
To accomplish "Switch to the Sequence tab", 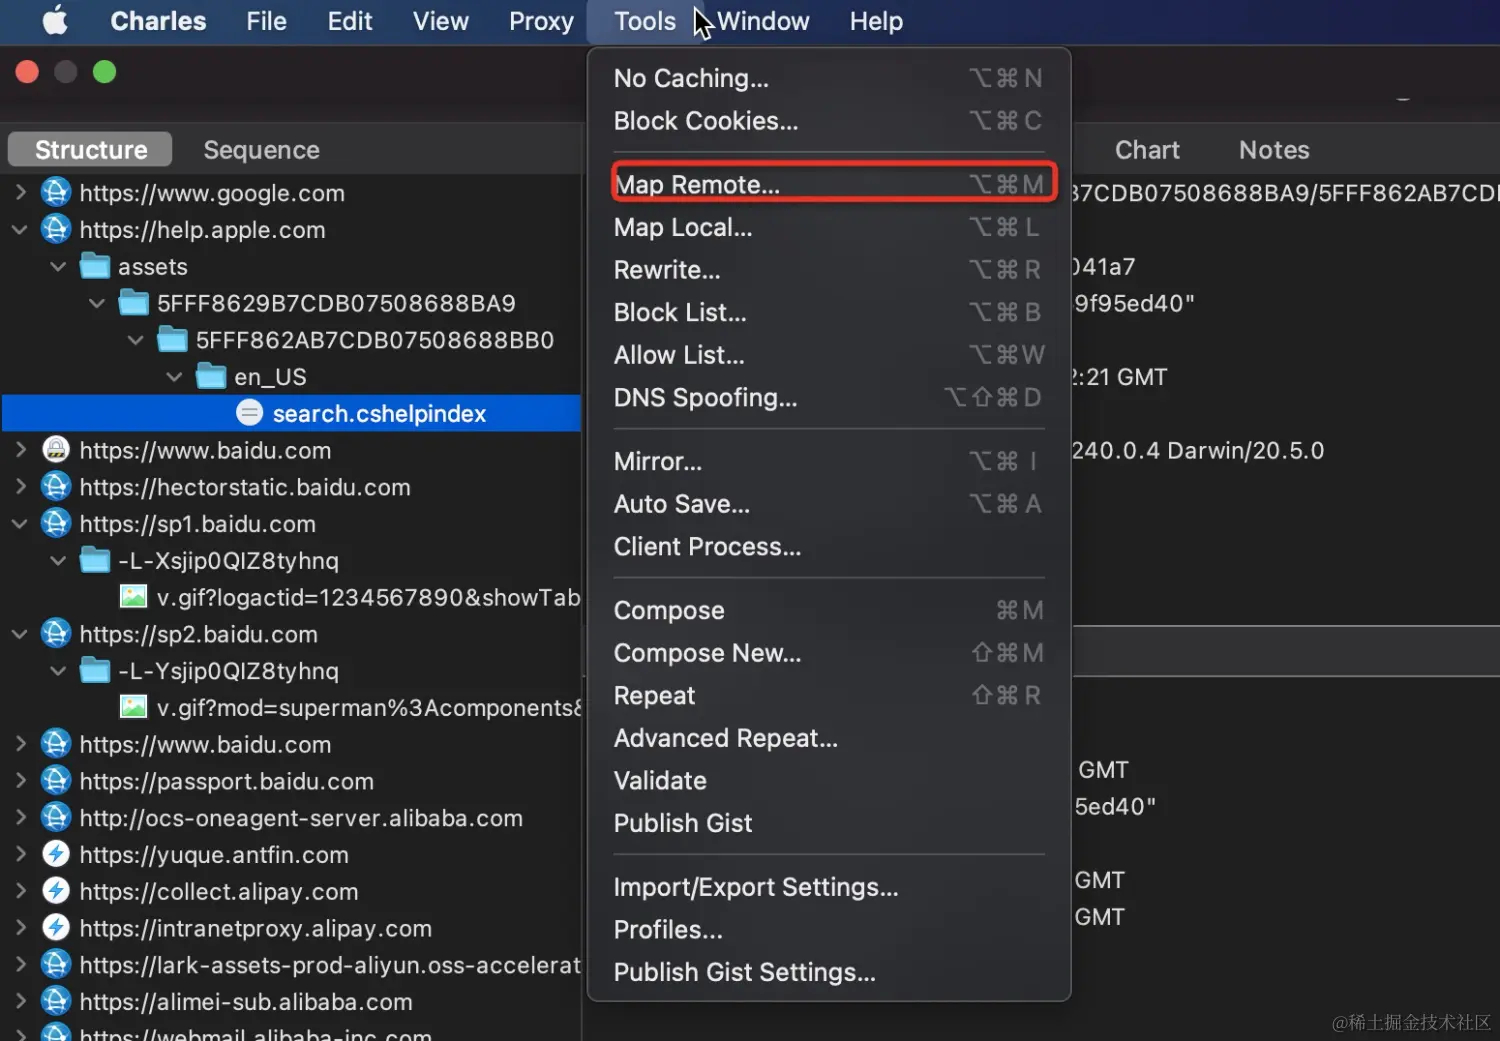I will tap(261, 149).
